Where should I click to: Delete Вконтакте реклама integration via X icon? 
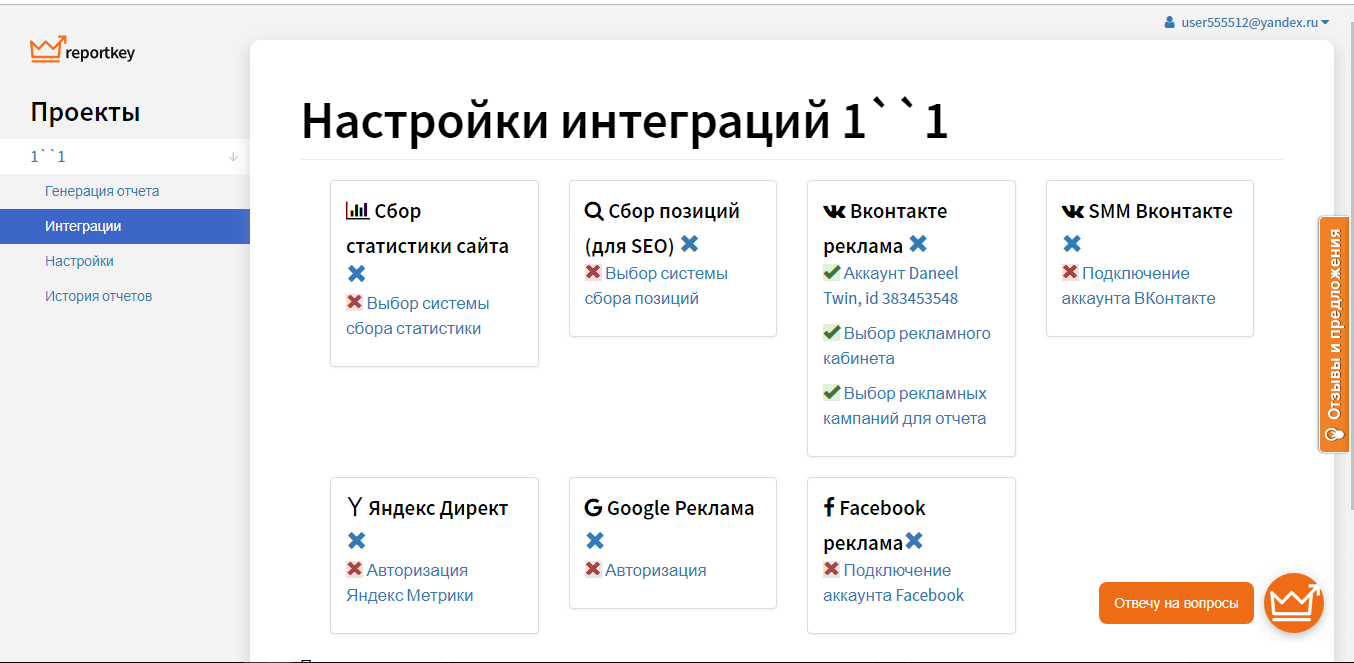pyautogui.click(x=918, y=244)
